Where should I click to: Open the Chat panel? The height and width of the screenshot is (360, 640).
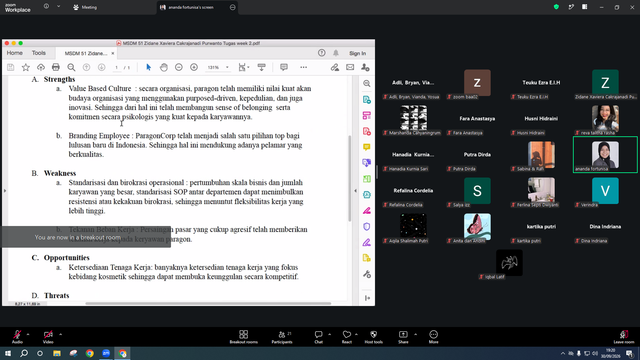[x=318, y=337]
